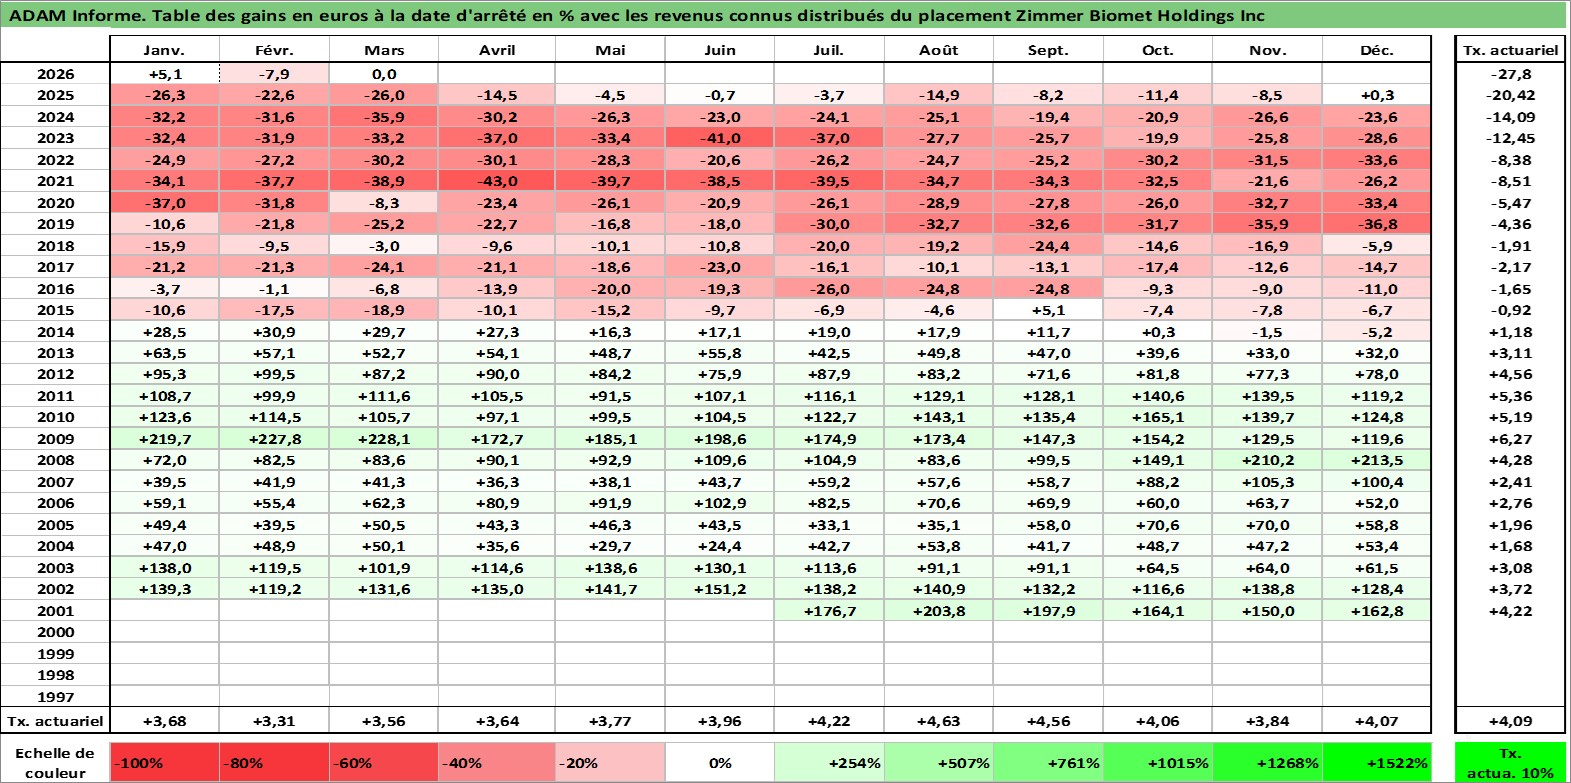This screenshot has height=783, width=1571.
Task: Select the 2021 row label
Action: click(55, 181)
